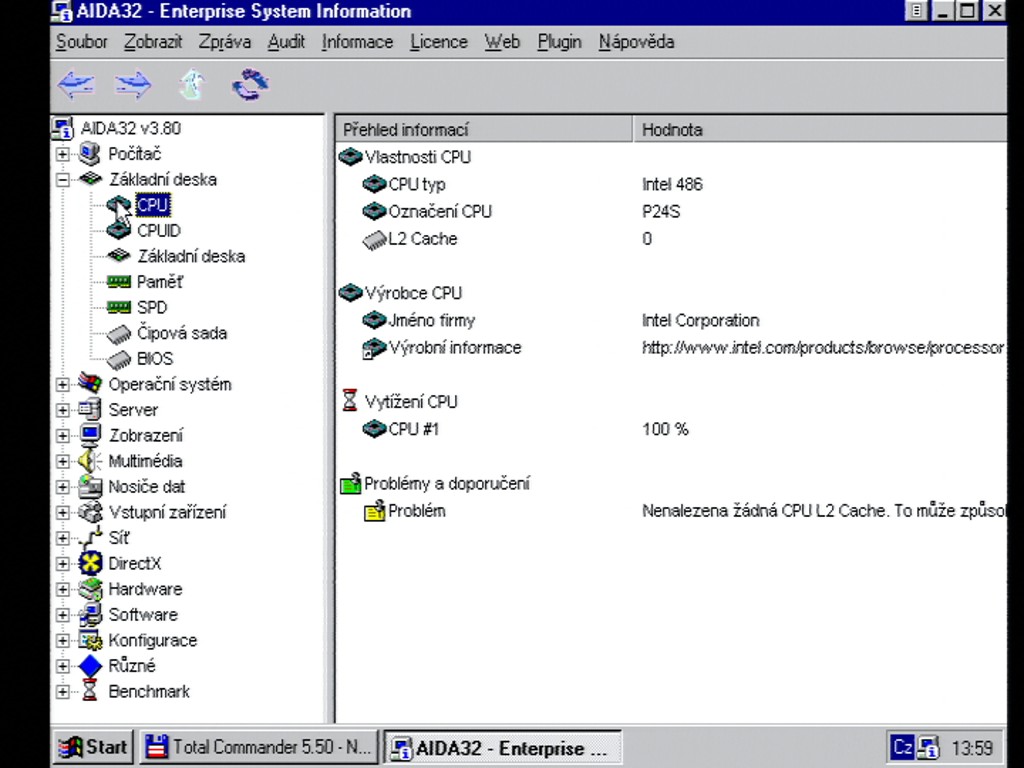Select the Server icon in tree
The width and height of the screenshot is (1024, 768).
[90, 409]
